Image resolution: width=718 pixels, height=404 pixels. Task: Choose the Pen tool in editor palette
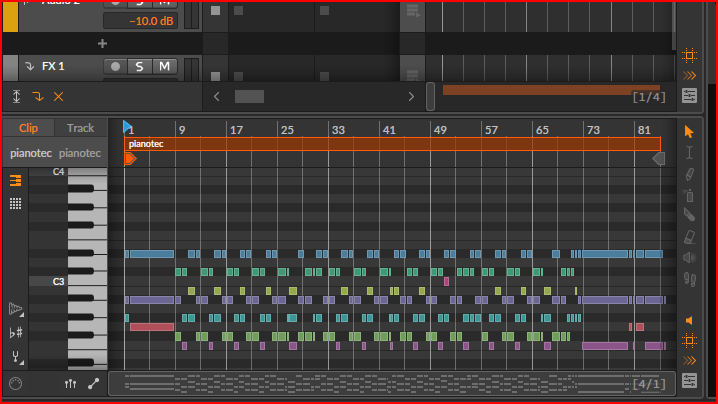click(689, 174)
